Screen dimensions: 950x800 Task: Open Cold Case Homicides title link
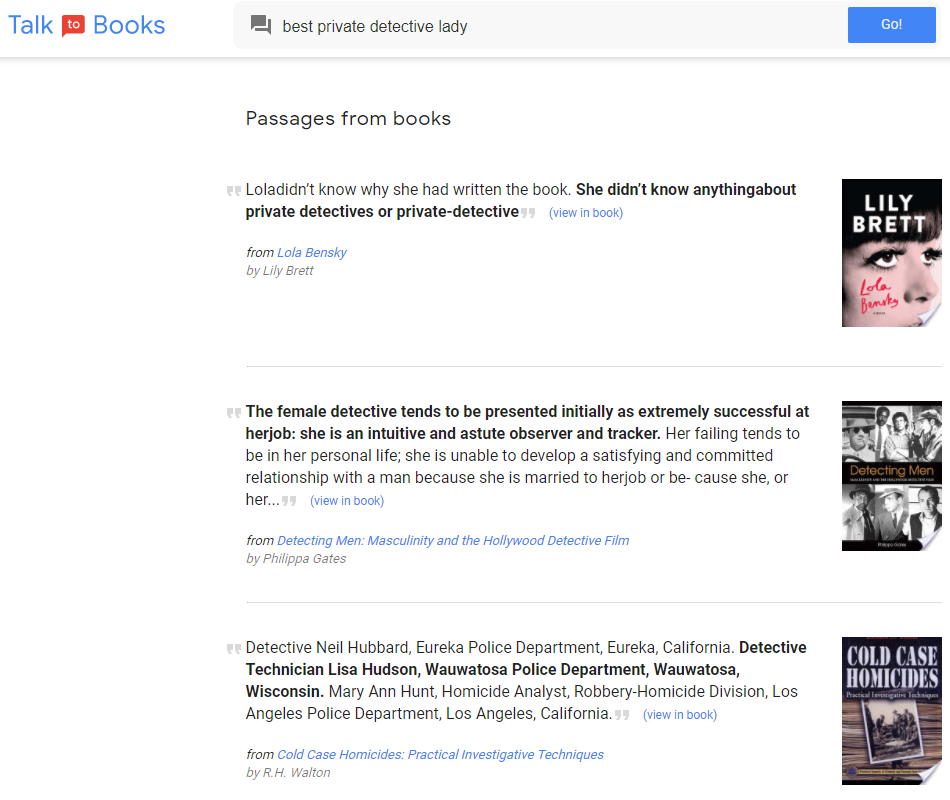tap(440, 754)
